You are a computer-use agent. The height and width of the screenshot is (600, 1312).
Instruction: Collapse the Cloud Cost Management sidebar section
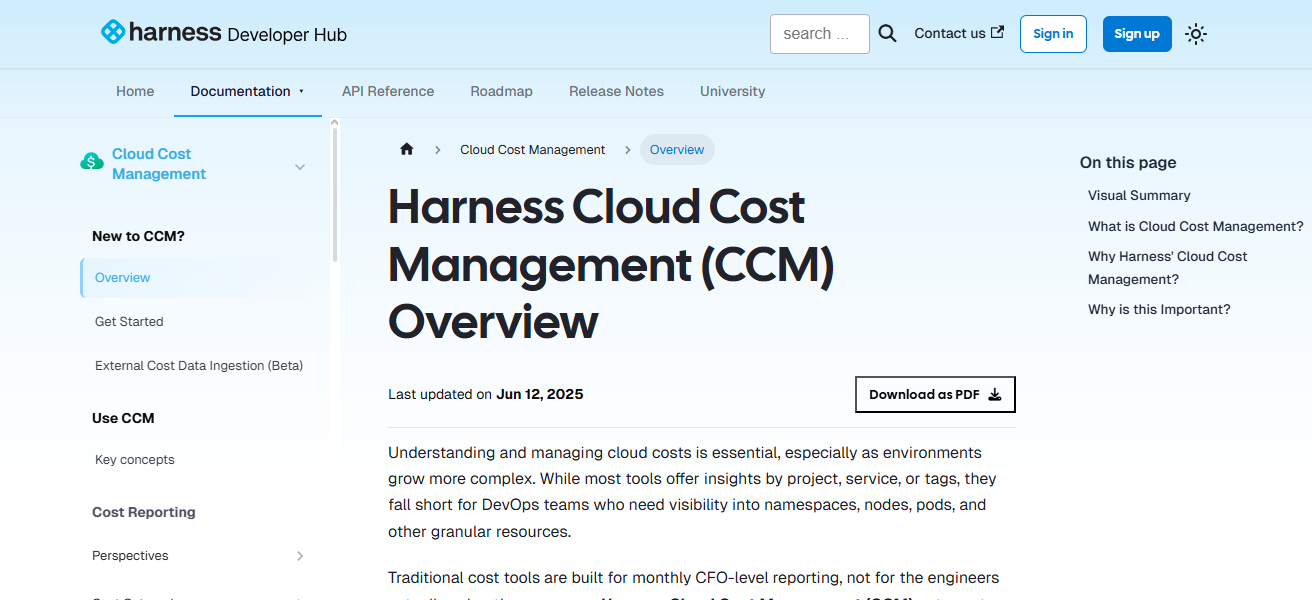click(299, 167)
